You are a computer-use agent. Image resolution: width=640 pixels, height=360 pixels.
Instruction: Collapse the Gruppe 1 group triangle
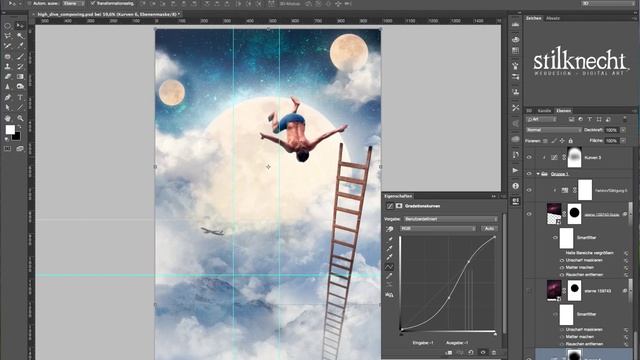click(538, 174)
